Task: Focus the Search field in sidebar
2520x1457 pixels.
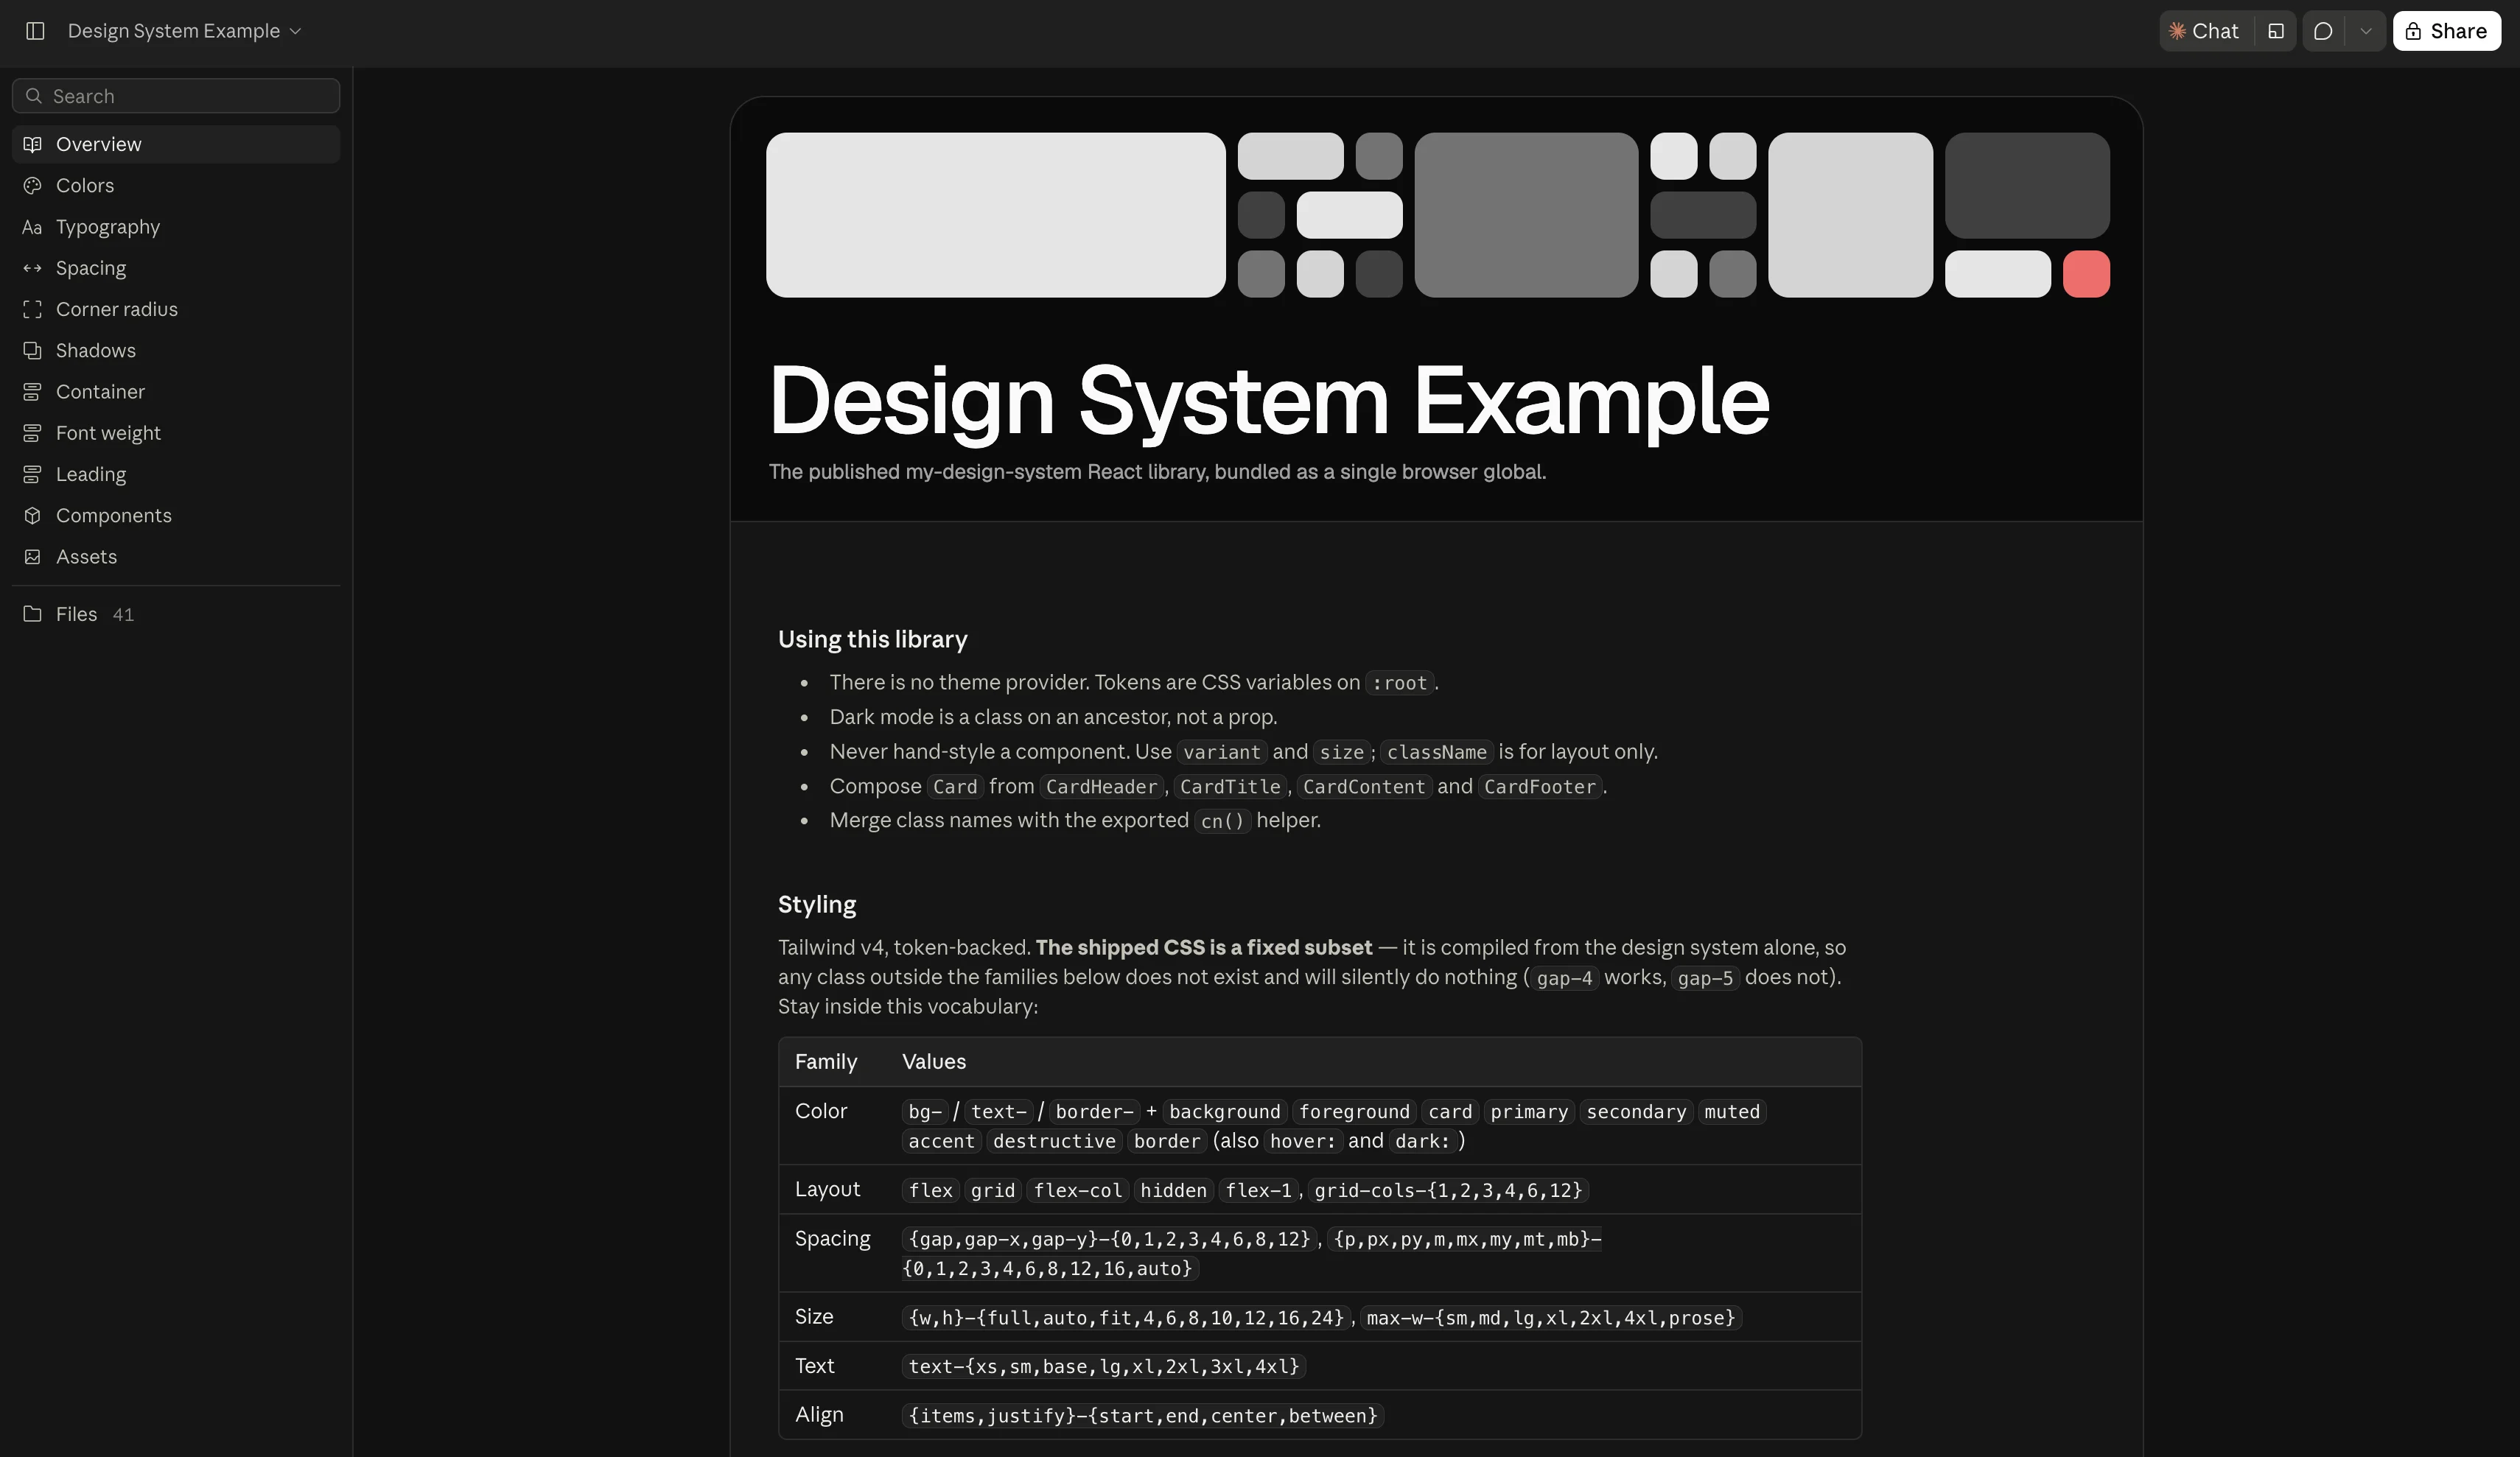Action: pos(176,96)
